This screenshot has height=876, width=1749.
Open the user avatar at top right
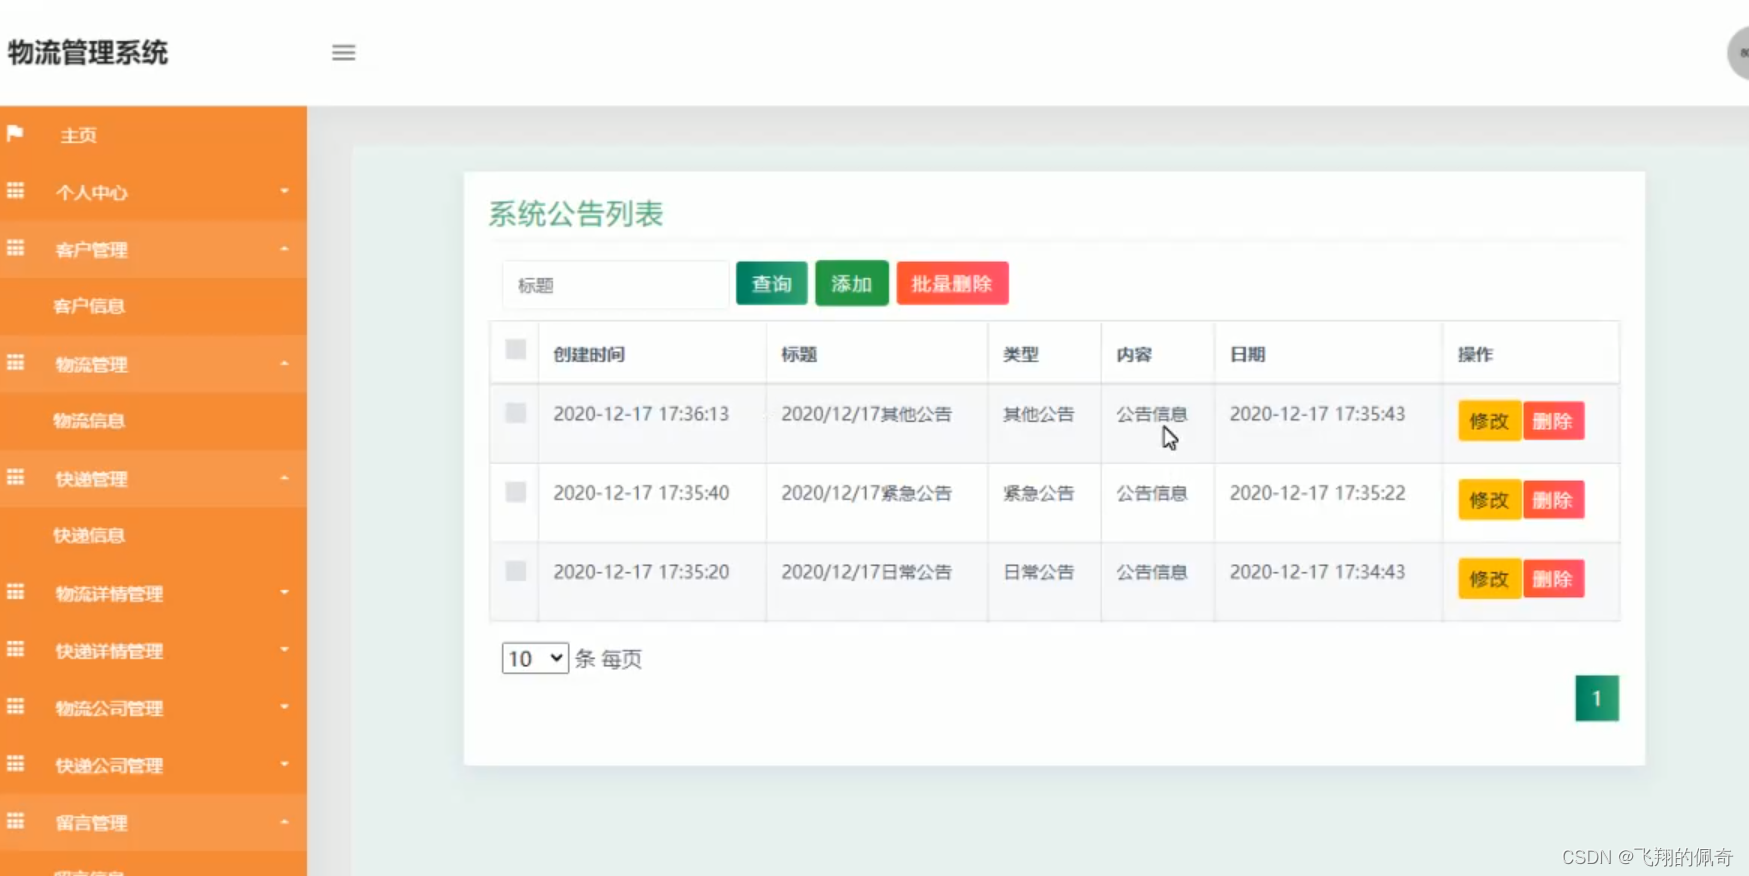(x=1739, y=53)
